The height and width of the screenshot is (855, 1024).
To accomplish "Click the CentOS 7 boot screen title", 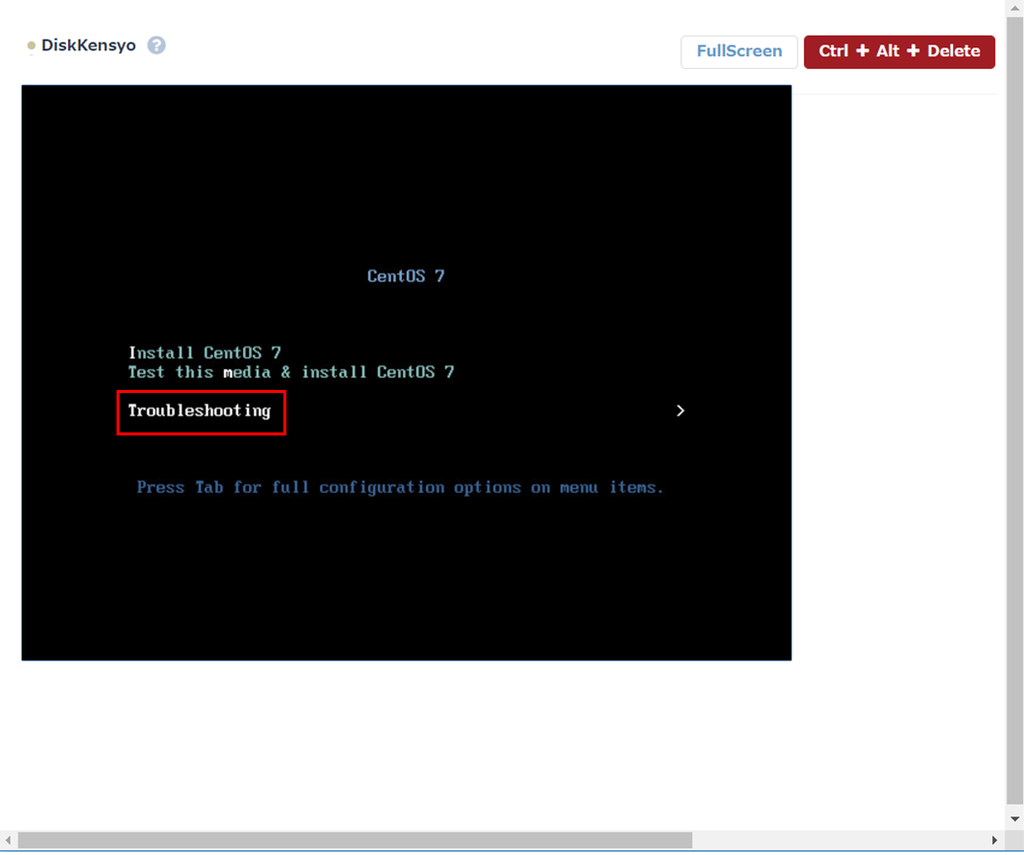I will (x=406, y=276).
